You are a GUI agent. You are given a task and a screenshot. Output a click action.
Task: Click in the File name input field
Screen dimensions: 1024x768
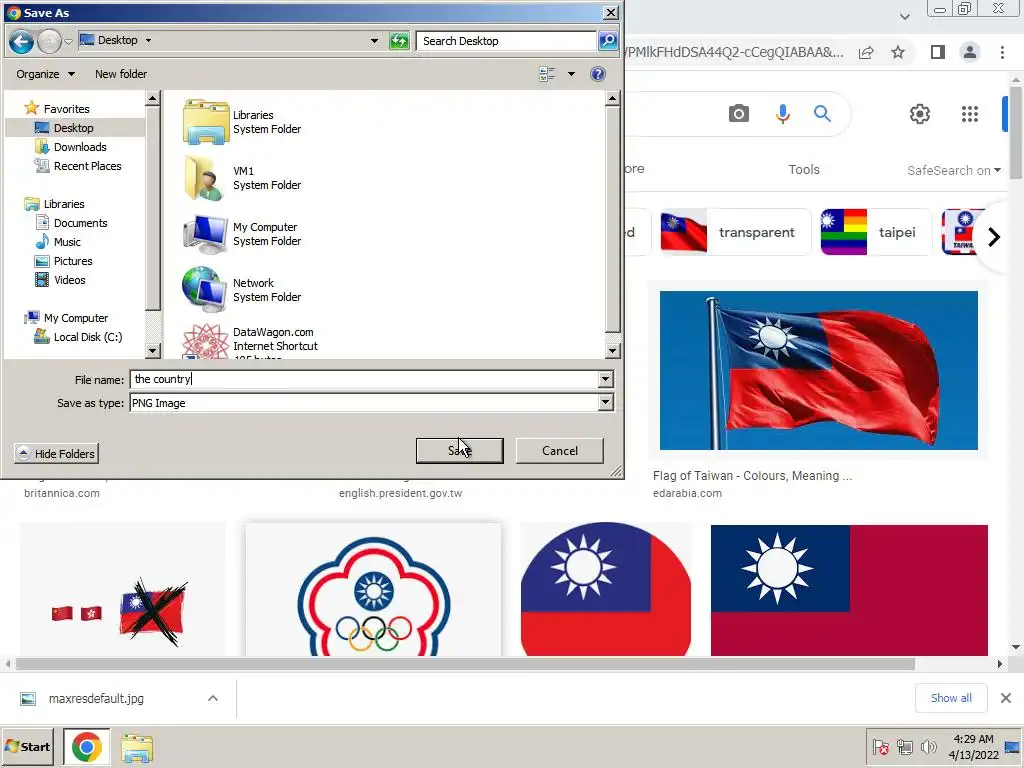coord(364,379)
